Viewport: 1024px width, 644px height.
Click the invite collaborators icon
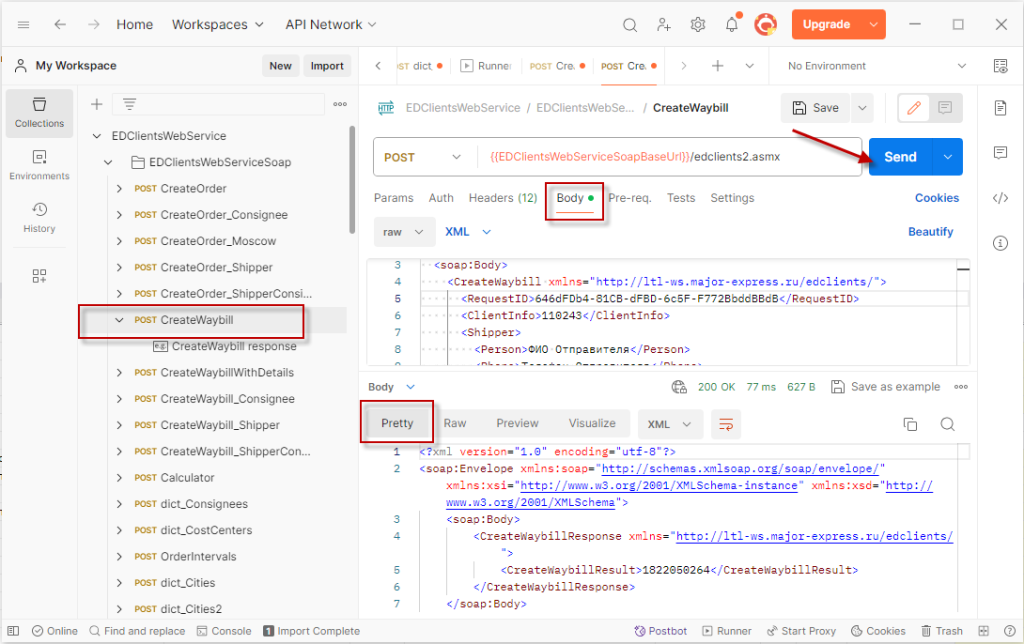tap(664, 25)
